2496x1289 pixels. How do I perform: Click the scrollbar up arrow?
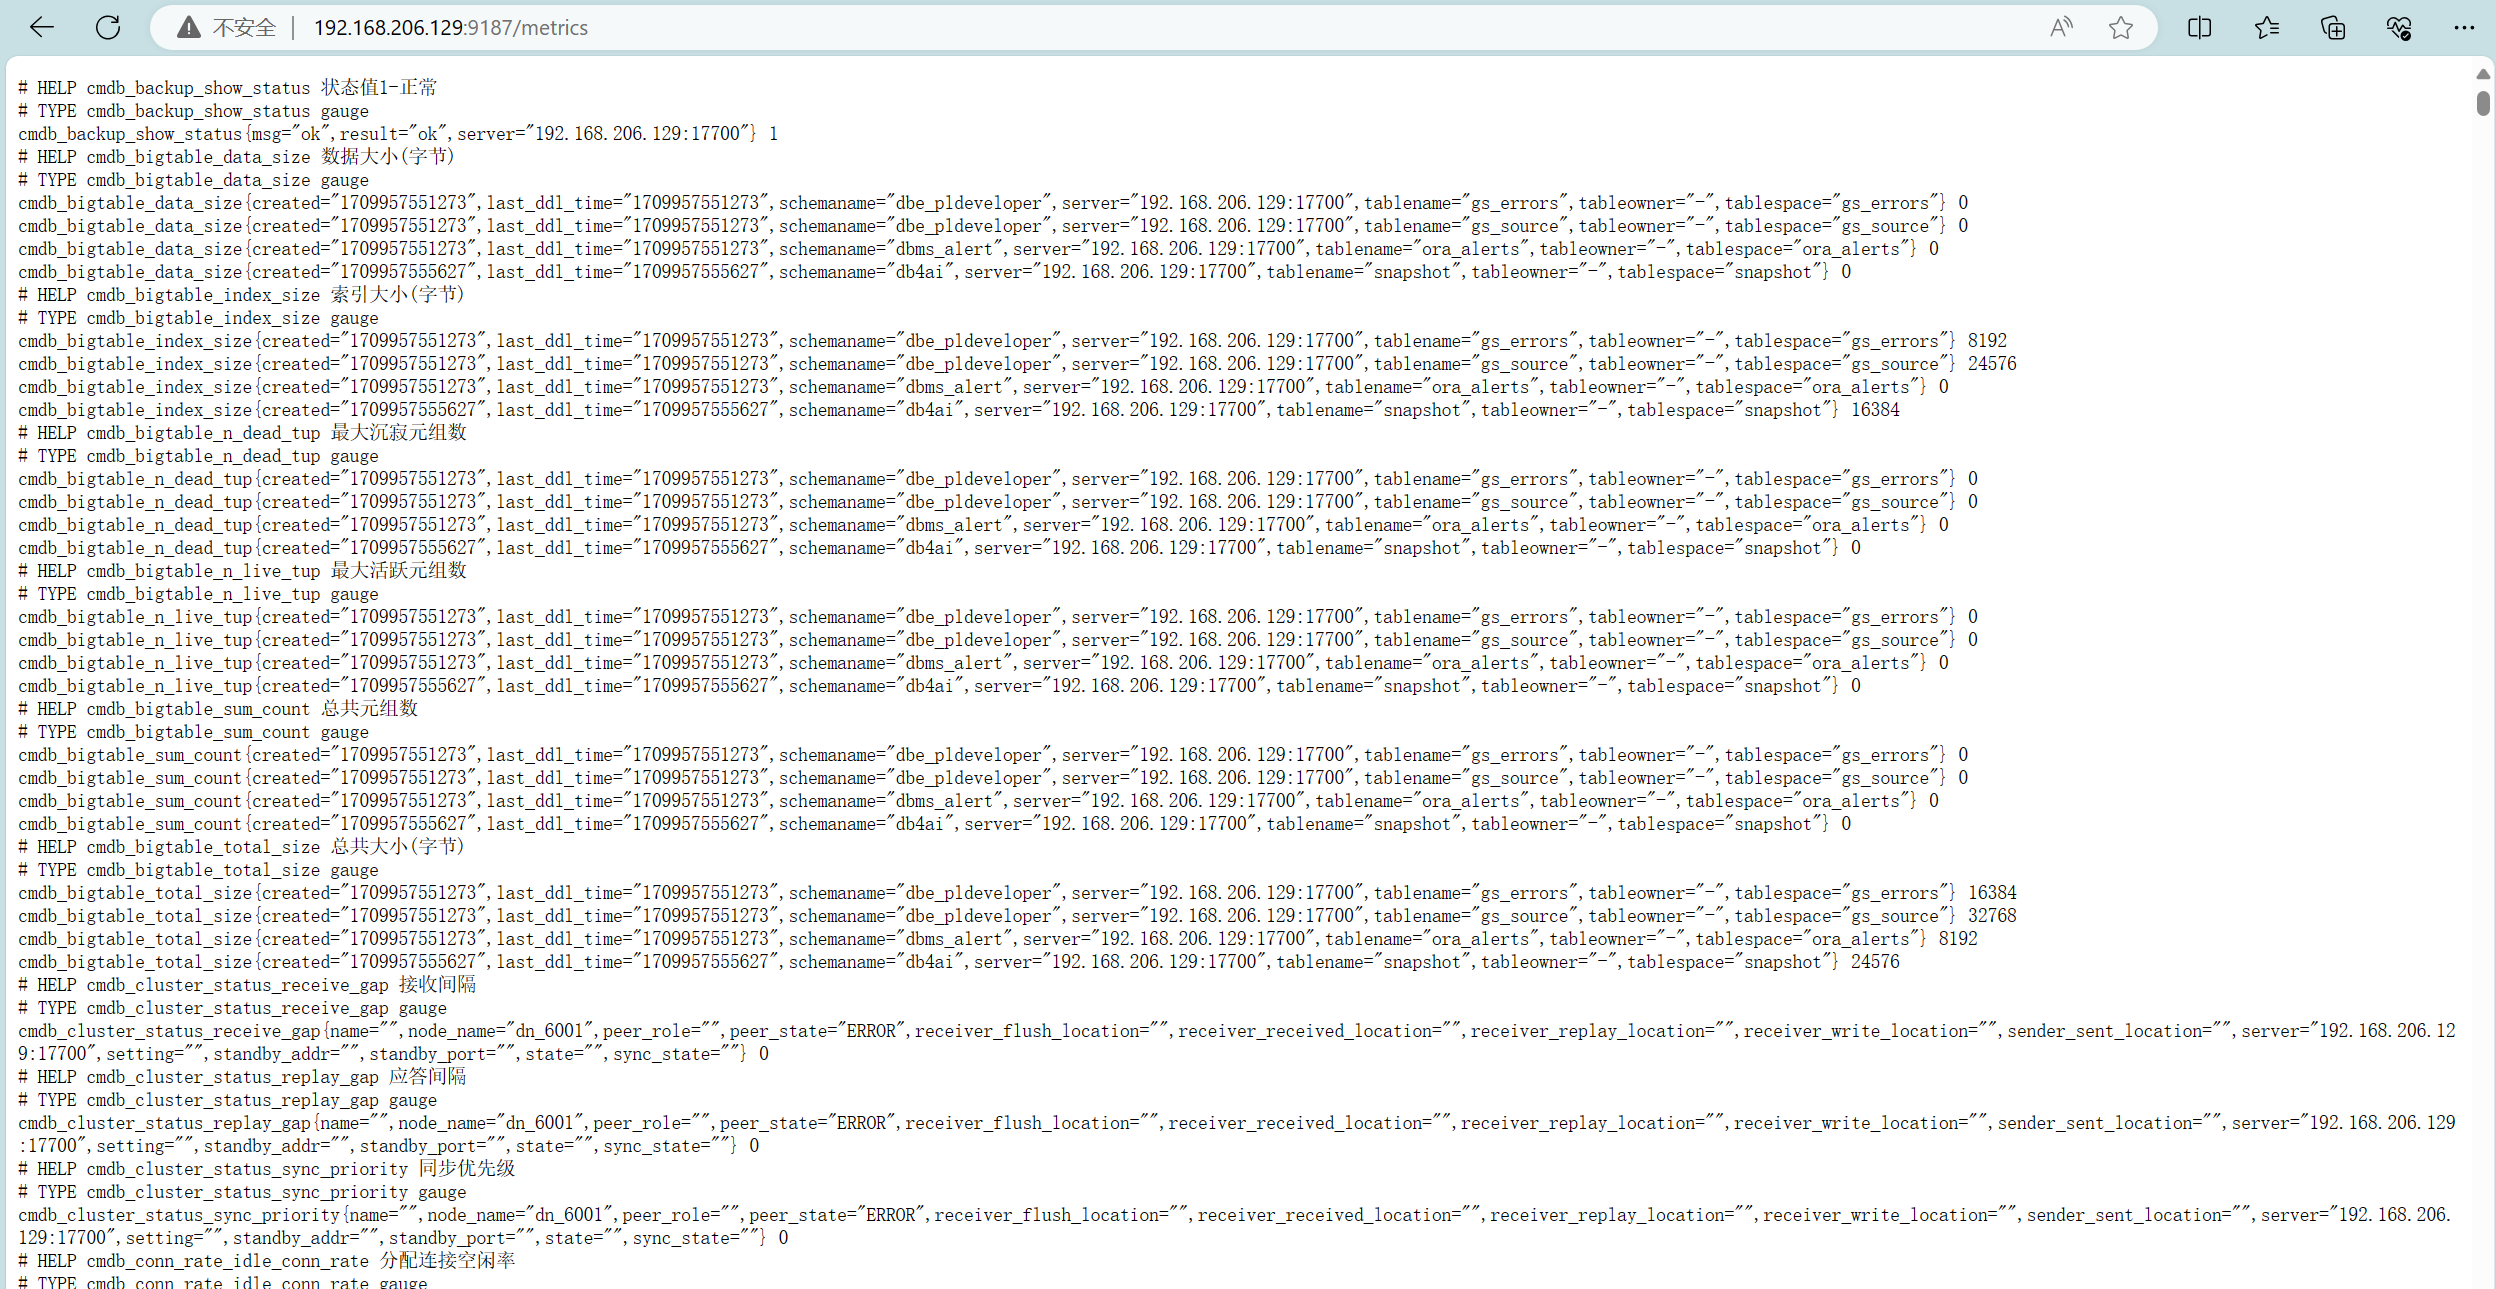coord(2483,74)
